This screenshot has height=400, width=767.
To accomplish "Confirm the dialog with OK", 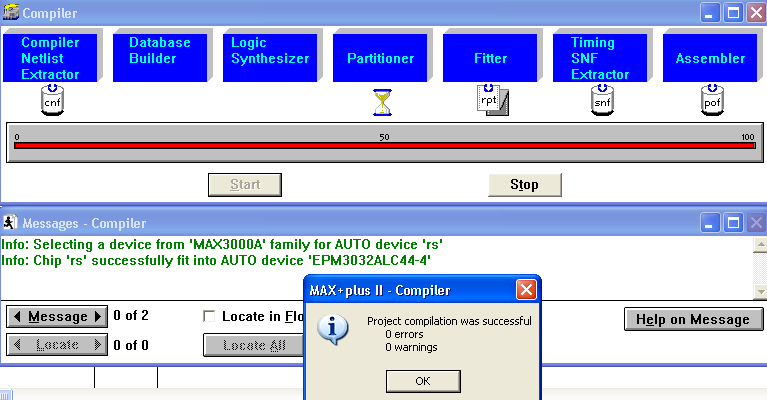I will [423, 381].
